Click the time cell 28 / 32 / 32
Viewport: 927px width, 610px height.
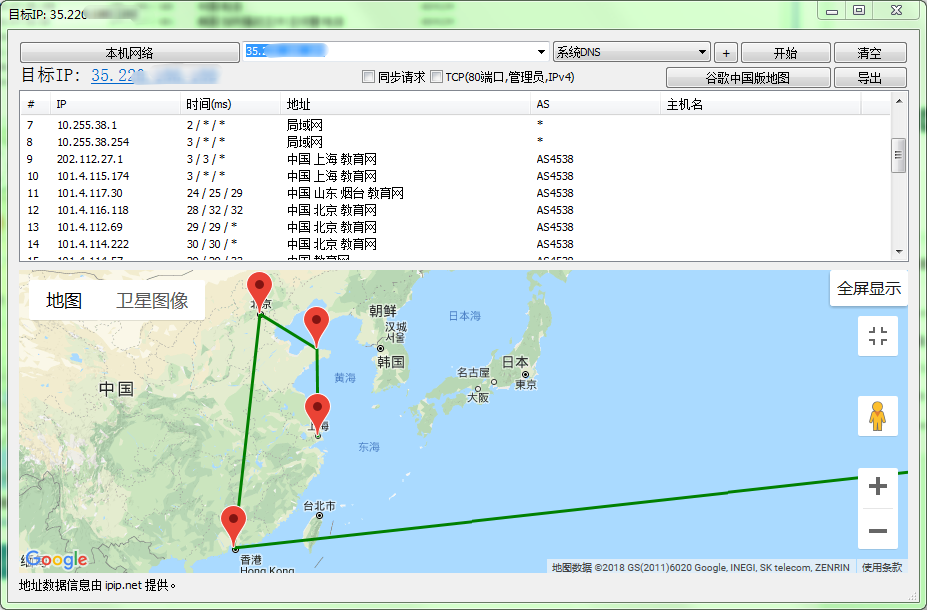click(x=215, y=210)
